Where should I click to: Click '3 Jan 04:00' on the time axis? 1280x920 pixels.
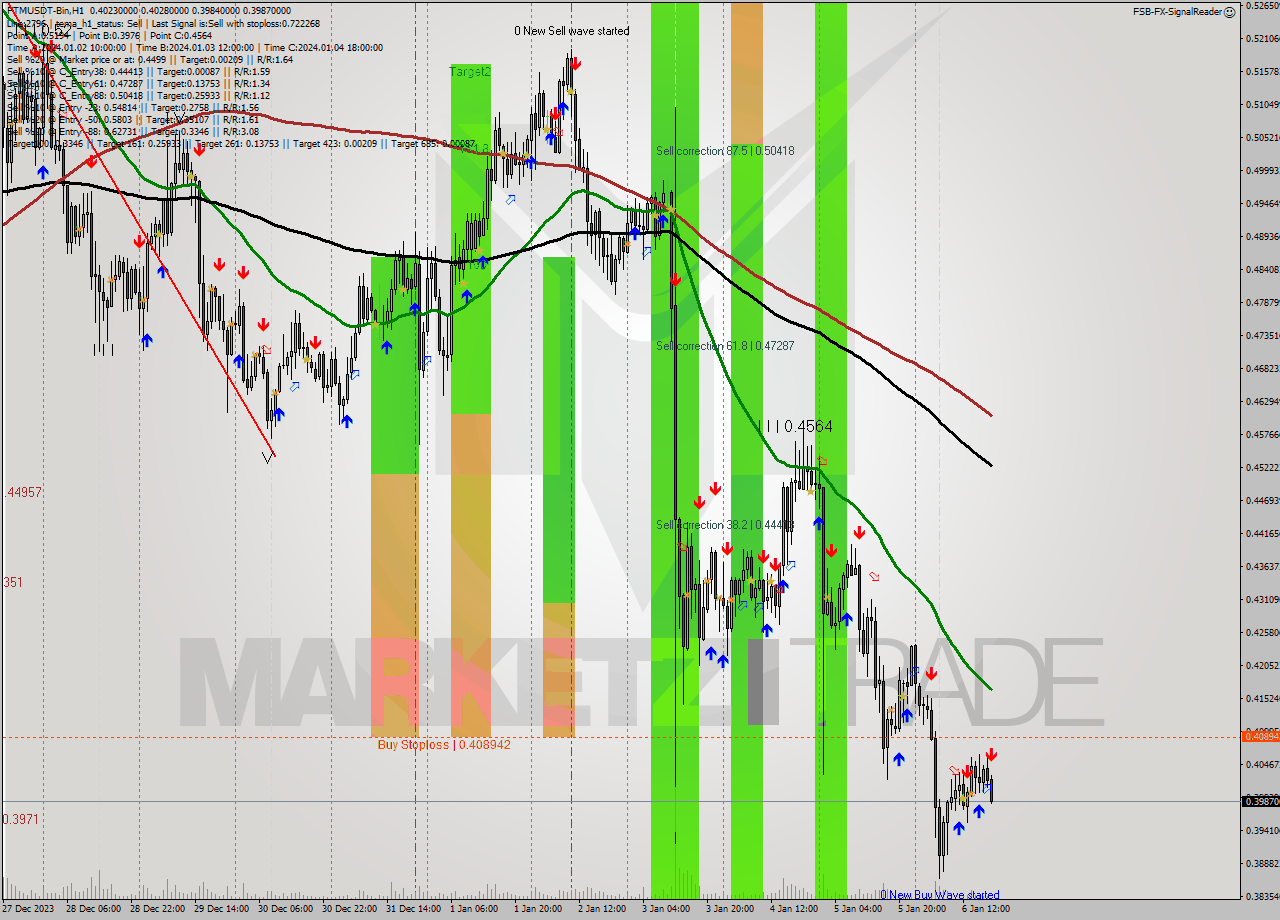(x=668, y=909)
